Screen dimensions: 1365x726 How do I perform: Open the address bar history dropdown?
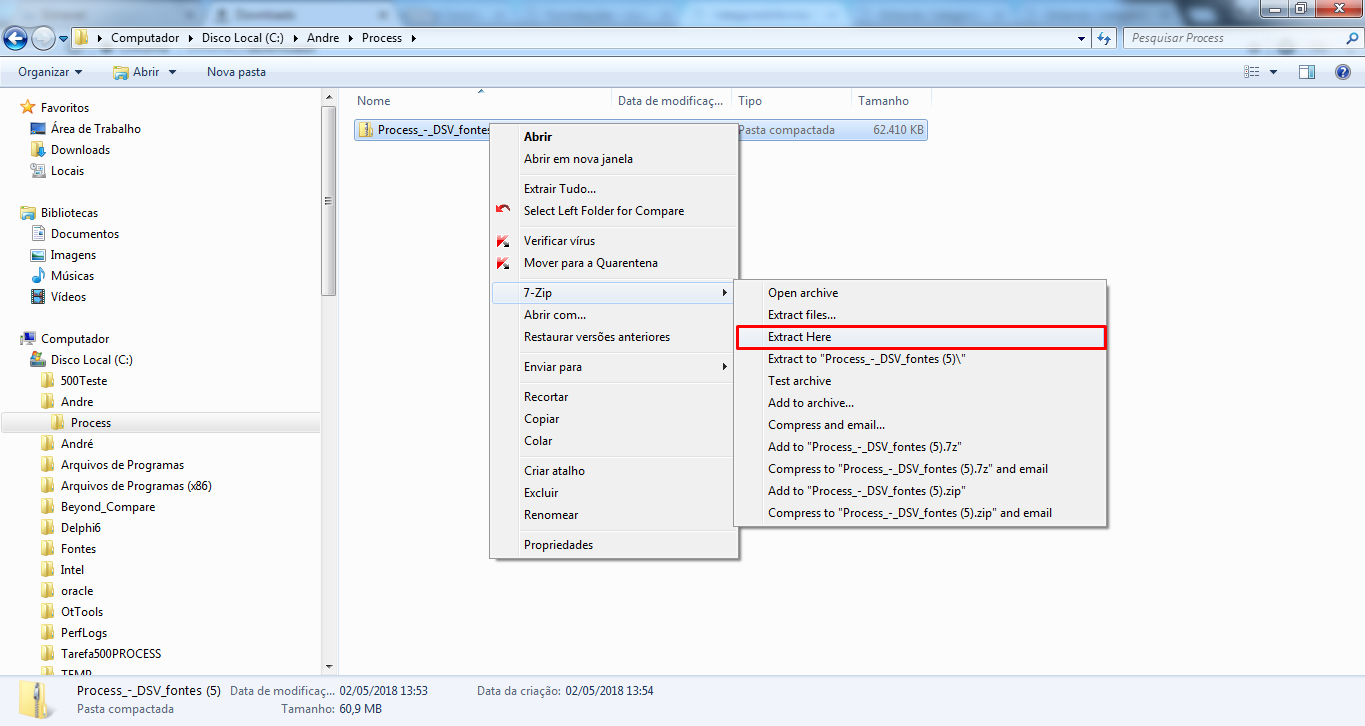(1082, 38)
